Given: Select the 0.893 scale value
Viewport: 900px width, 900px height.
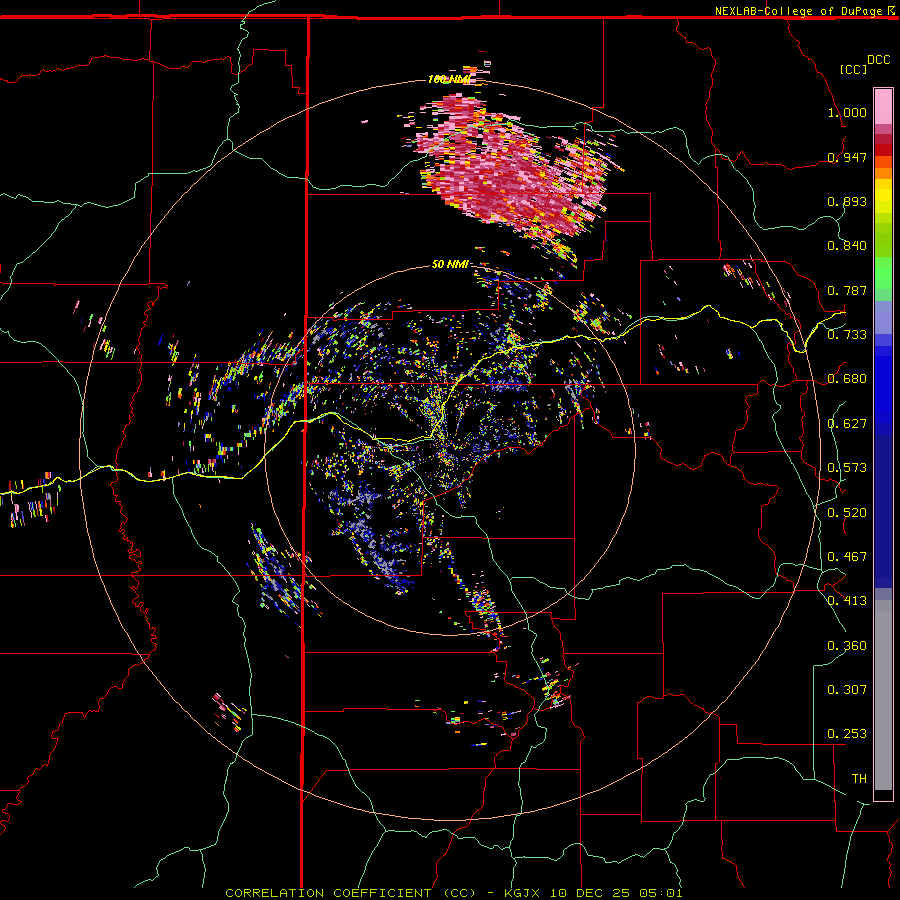Looking at the screenshot, I should (x=847, y=201).
